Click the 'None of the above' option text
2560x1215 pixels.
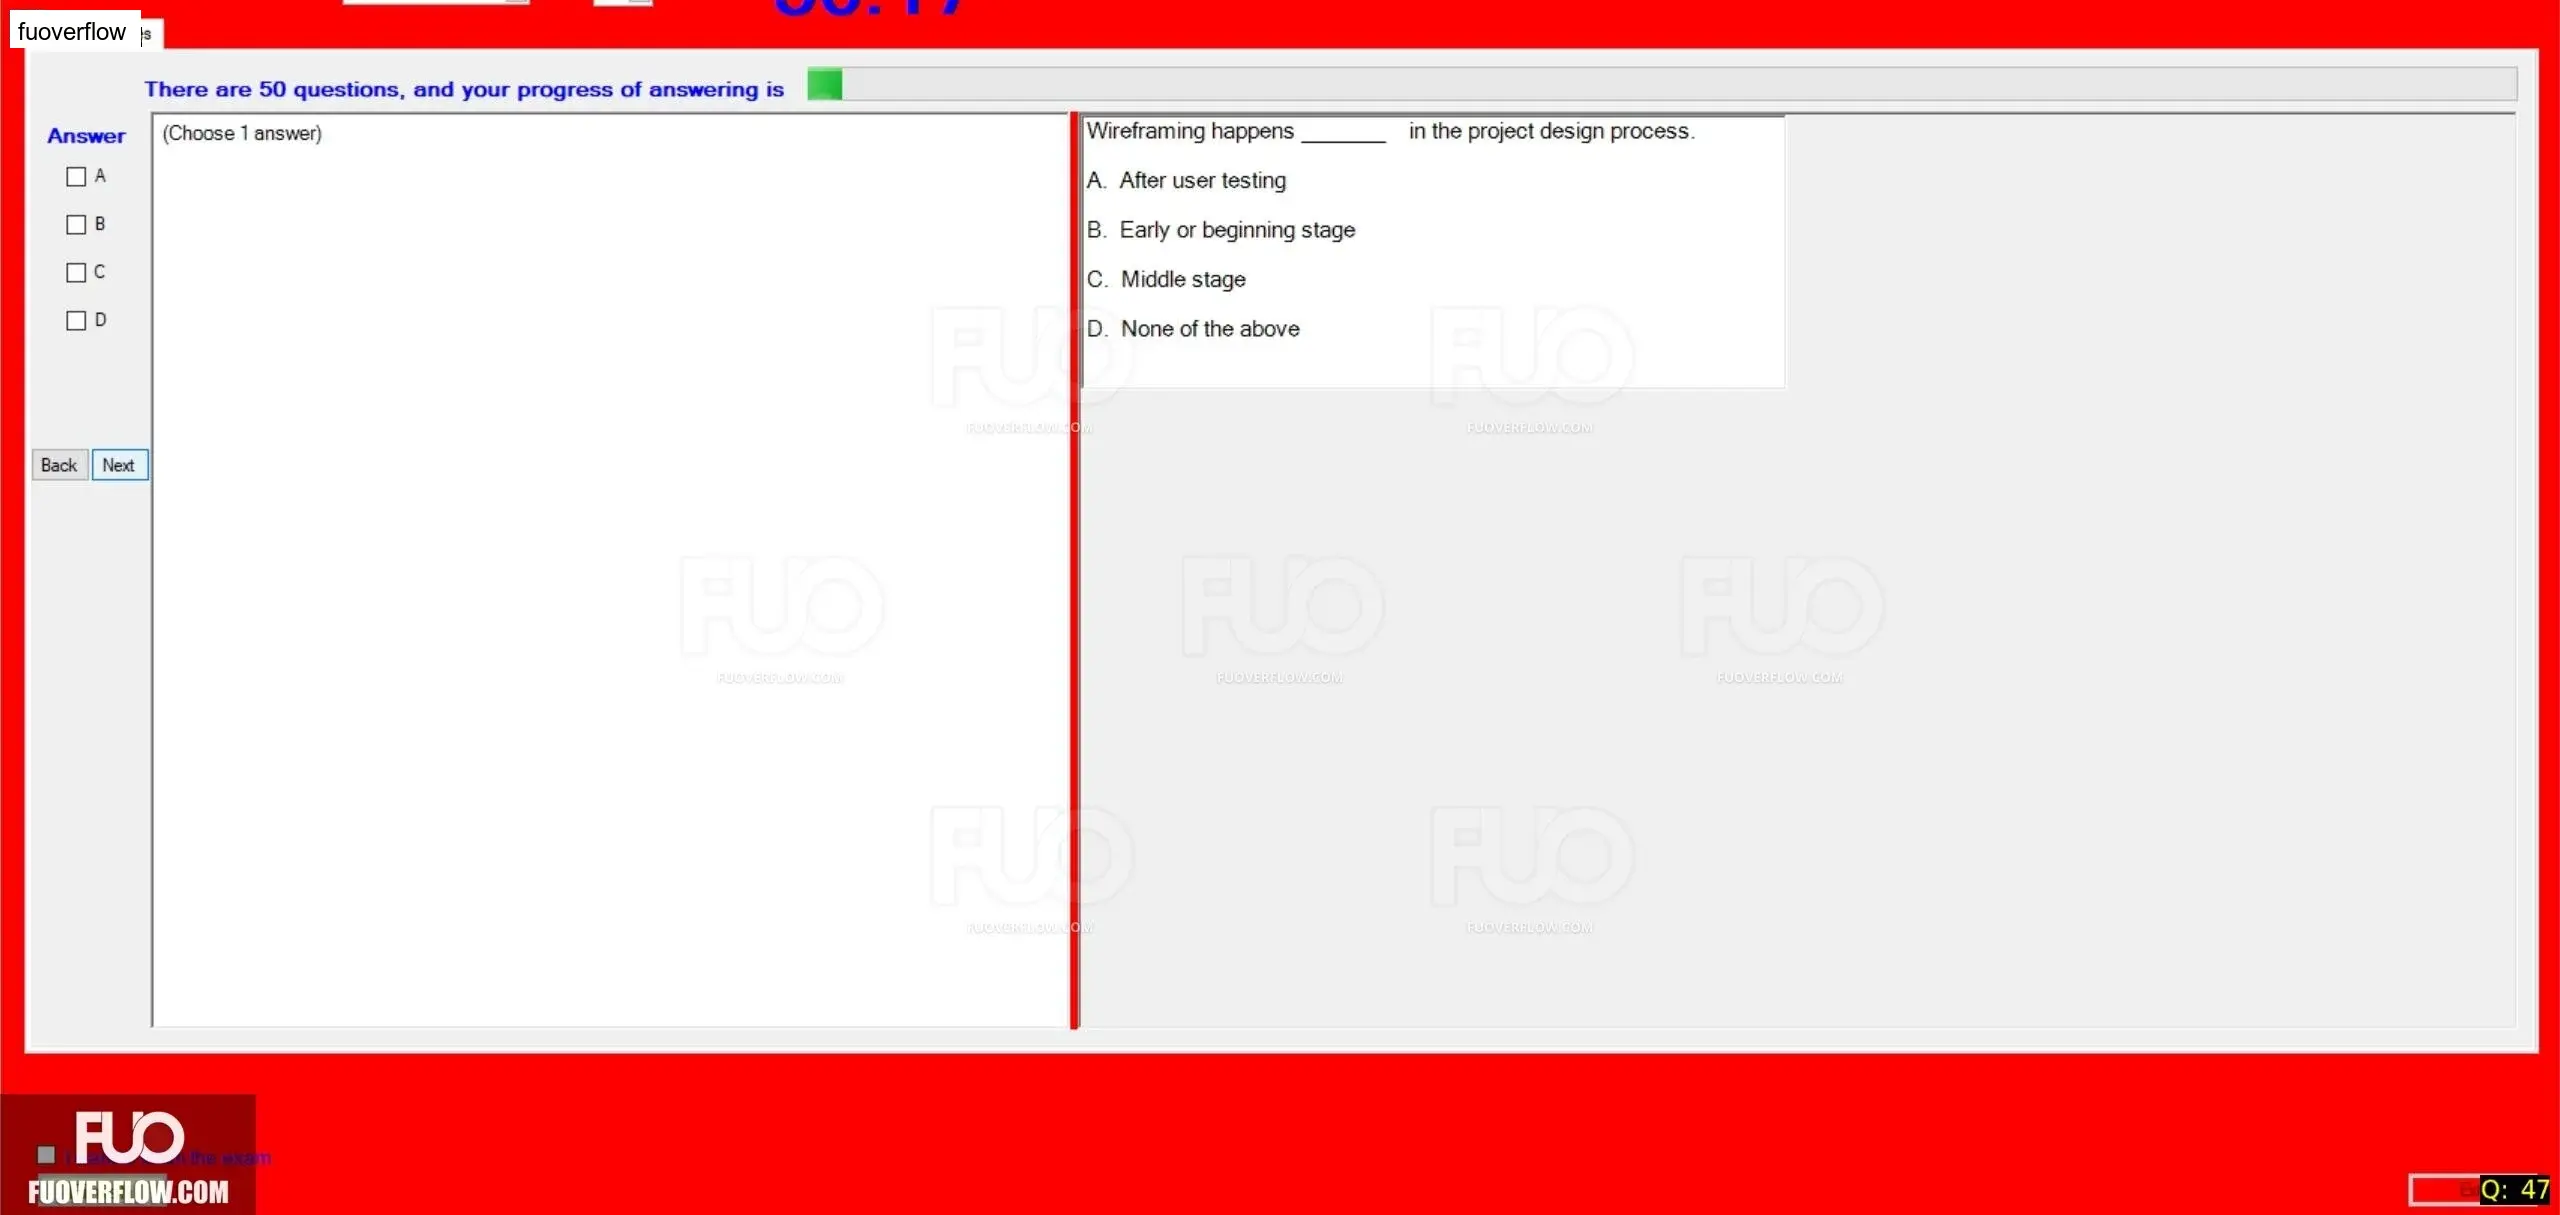click(1210, 329)
